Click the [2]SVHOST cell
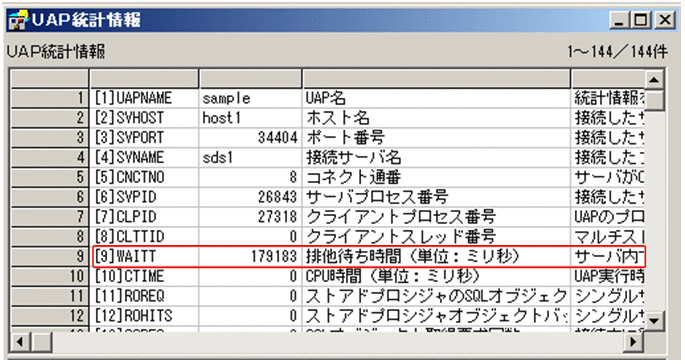685x364 pixels. pyautogui.click(x=144, y=118)
